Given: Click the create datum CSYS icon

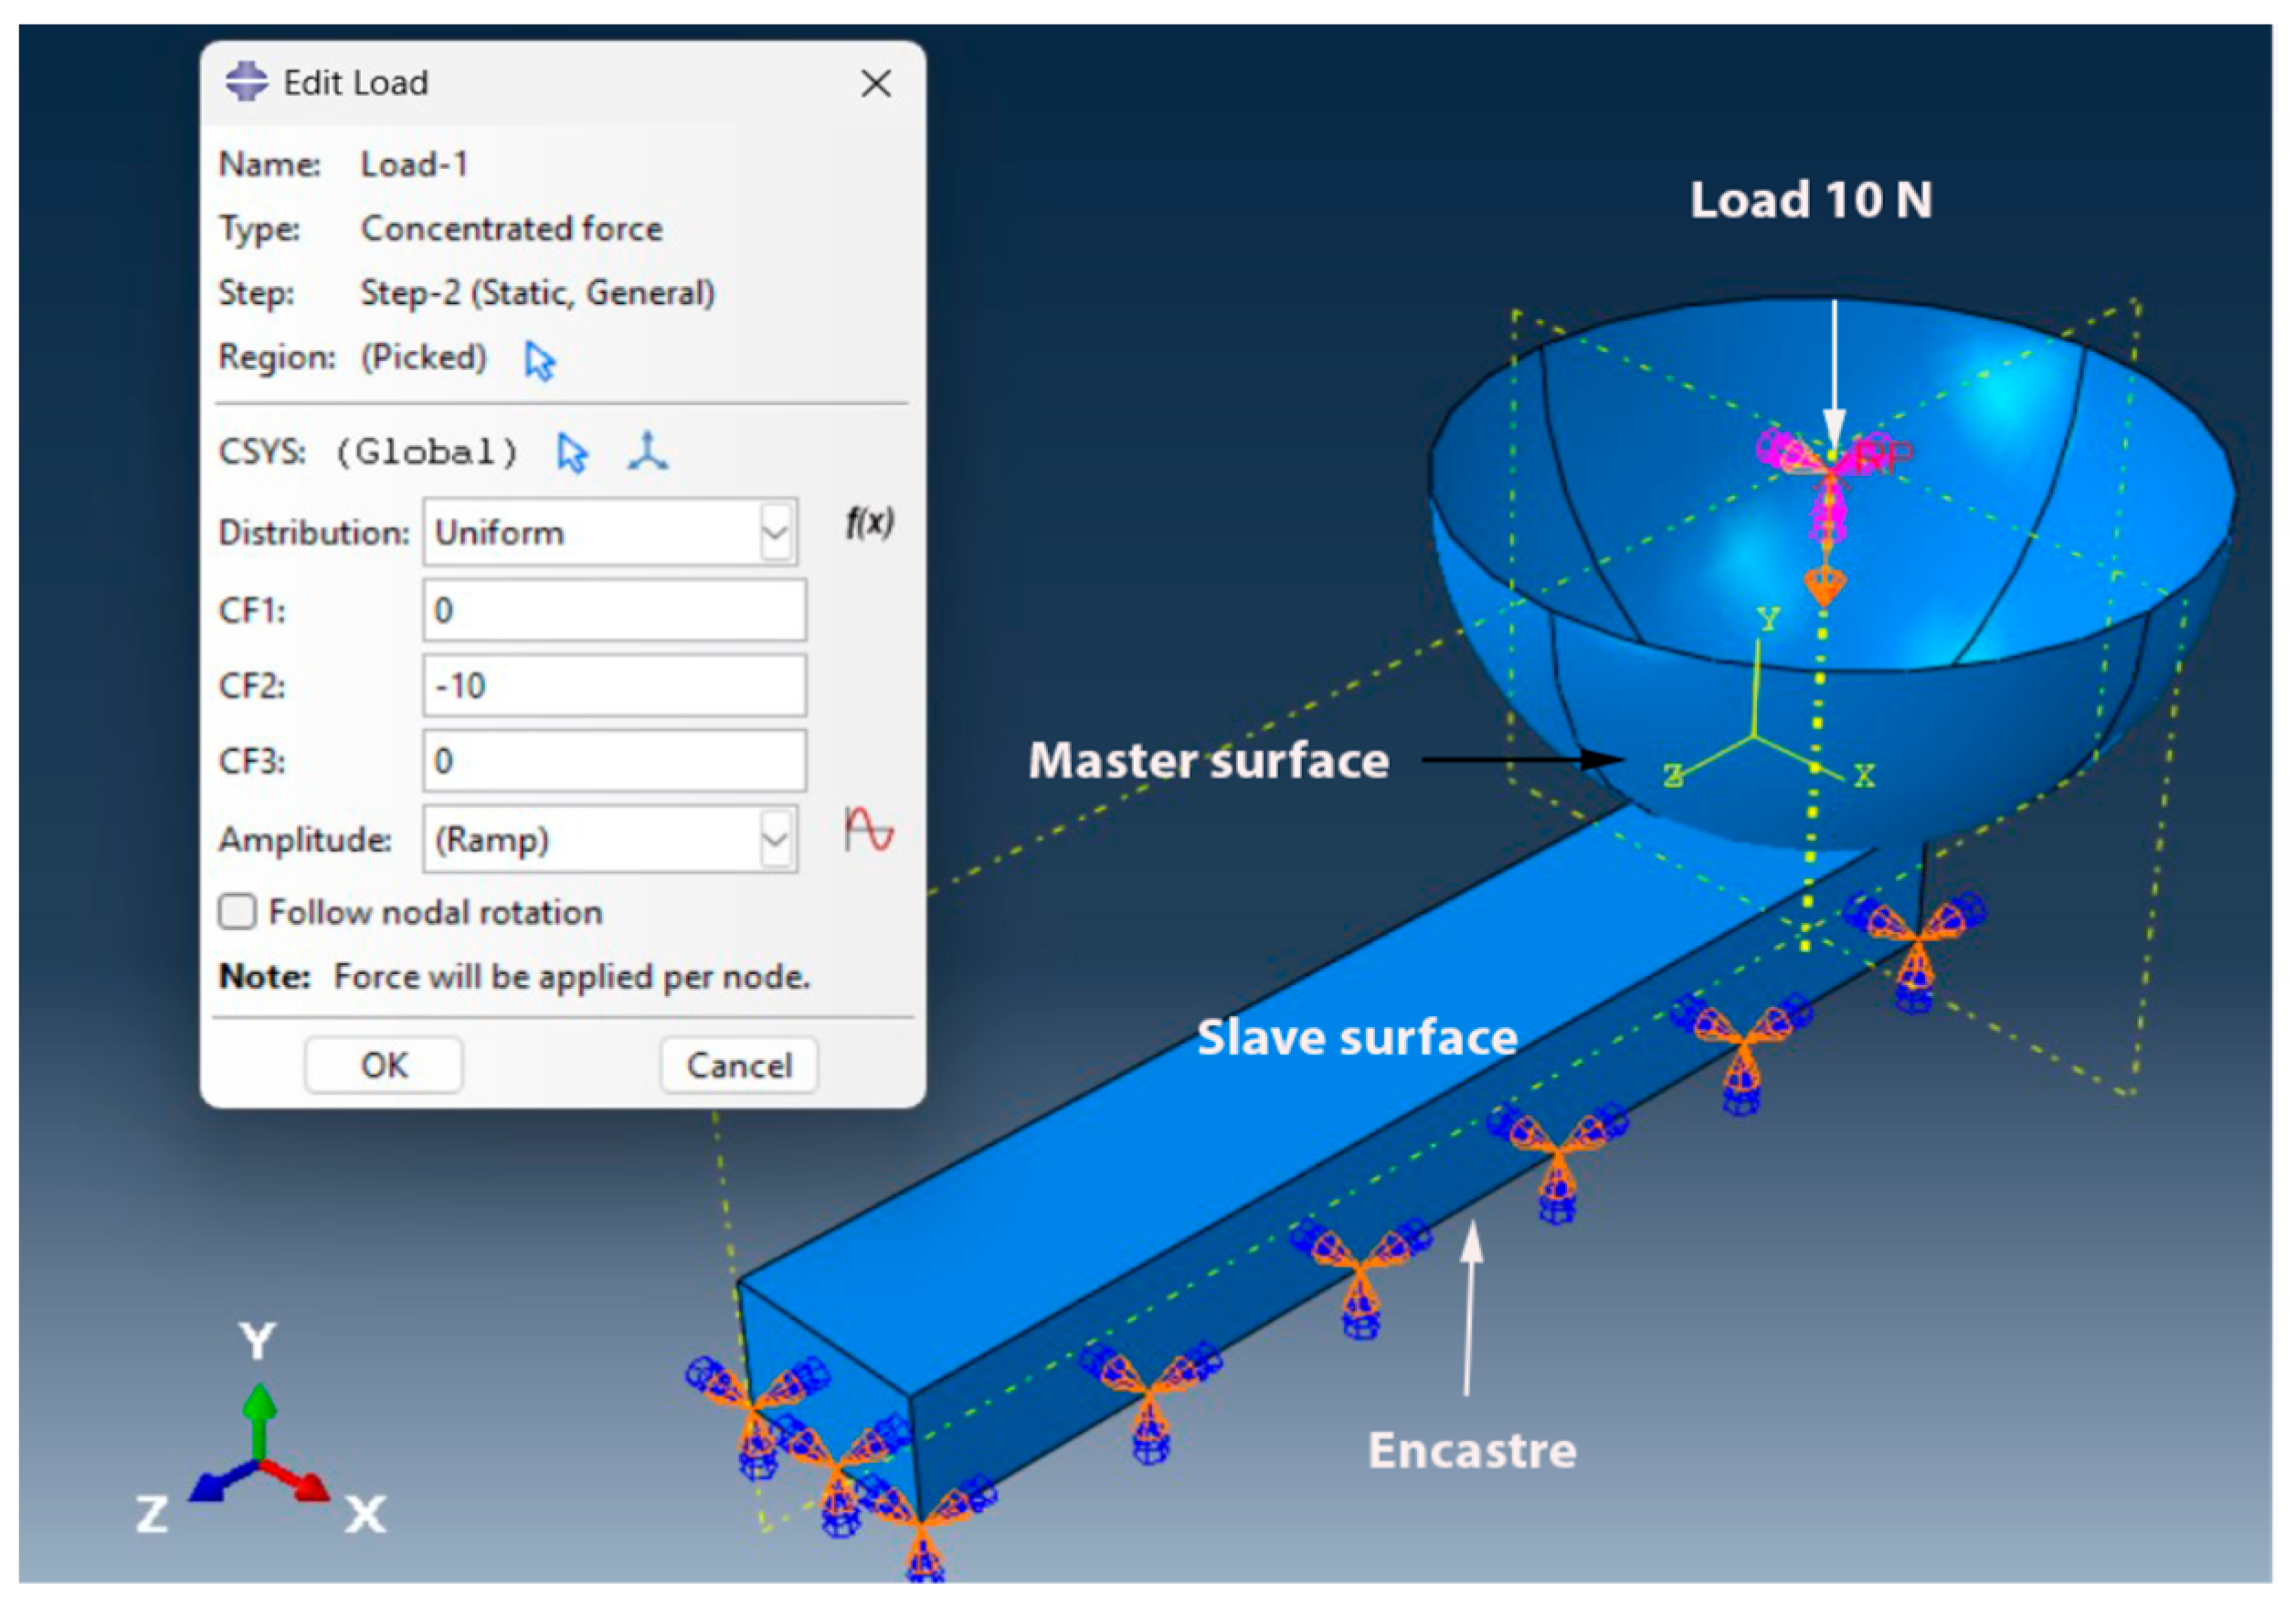Looking at the screenshot, I should pos(648,452).
